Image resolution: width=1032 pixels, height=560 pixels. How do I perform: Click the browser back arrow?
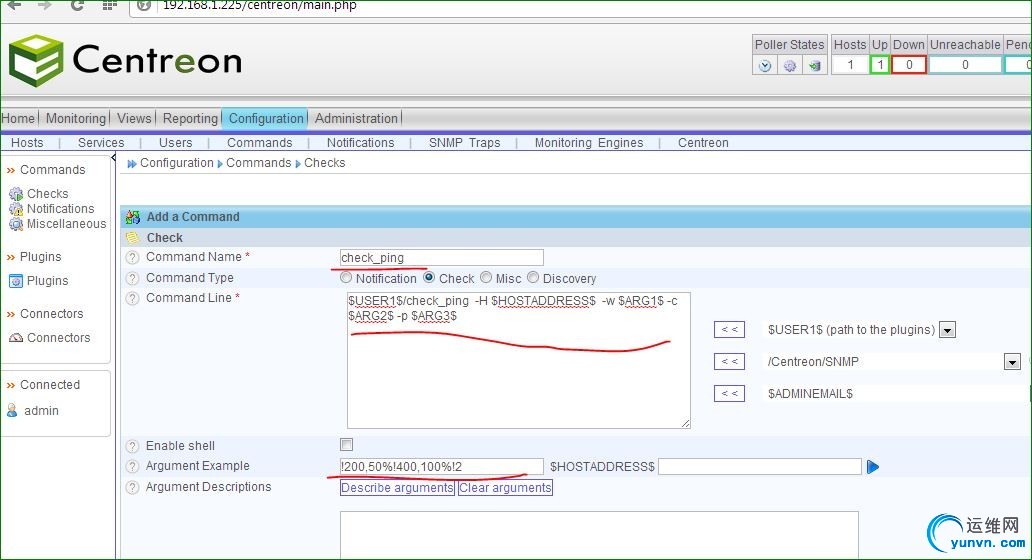pyautogui.click(x=14, y=5)
